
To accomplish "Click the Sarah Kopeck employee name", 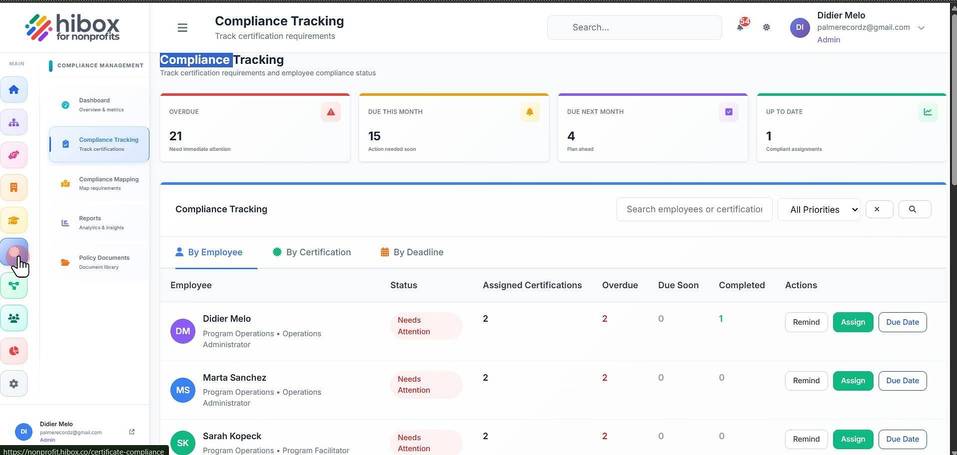I will click(x=232, y=436).
